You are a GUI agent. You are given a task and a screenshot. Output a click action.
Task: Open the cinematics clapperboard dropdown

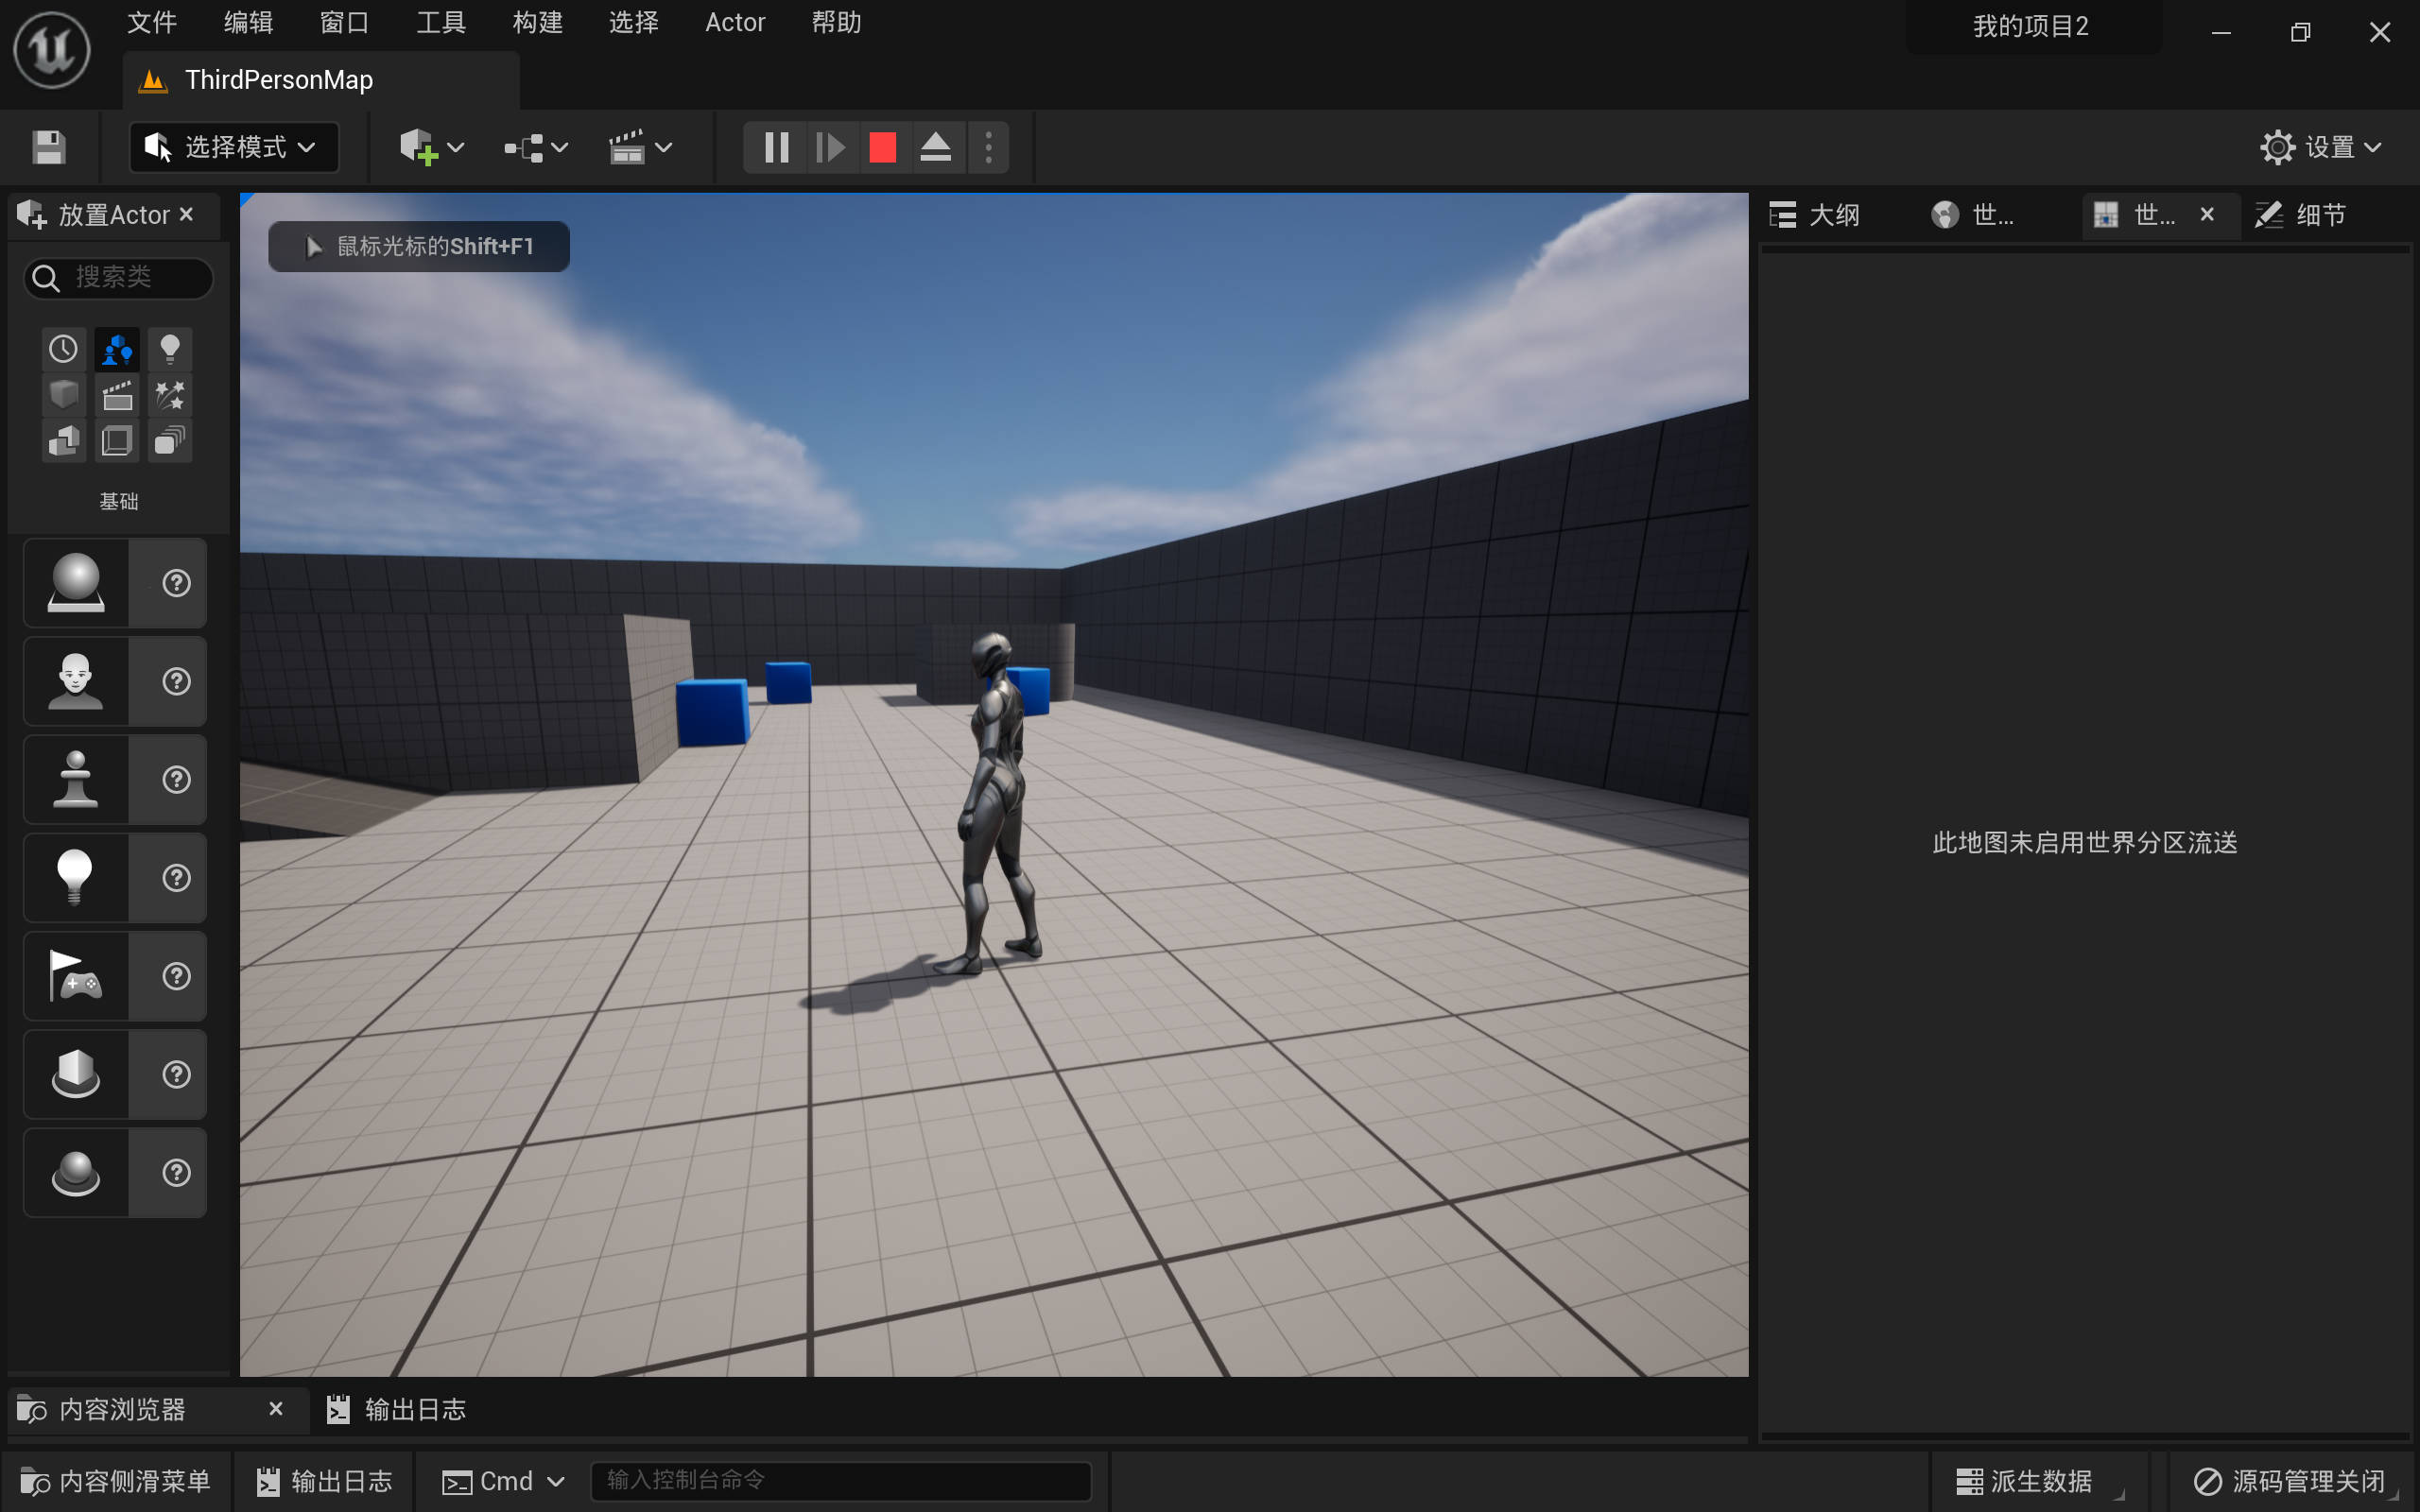coord(640,148)
